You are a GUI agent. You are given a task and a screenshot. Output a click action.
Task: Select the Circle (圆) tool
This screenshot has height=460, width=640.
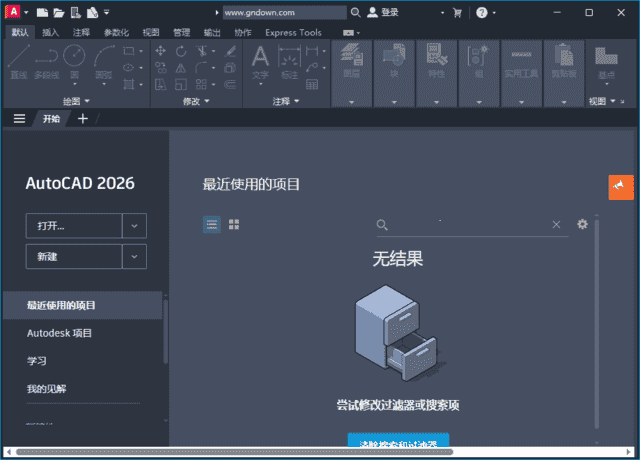point(74,62)
